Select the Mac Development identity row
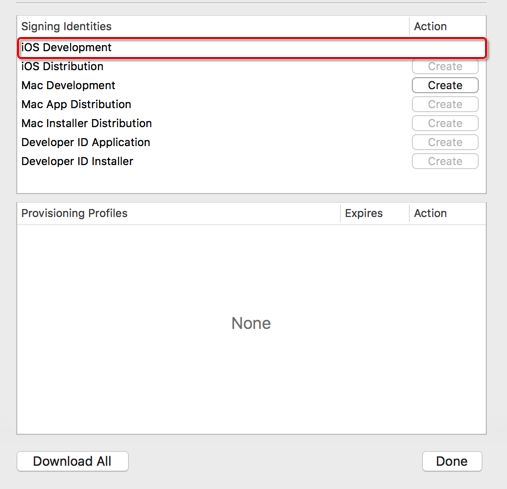507x489 pixels. pos(252,85)
